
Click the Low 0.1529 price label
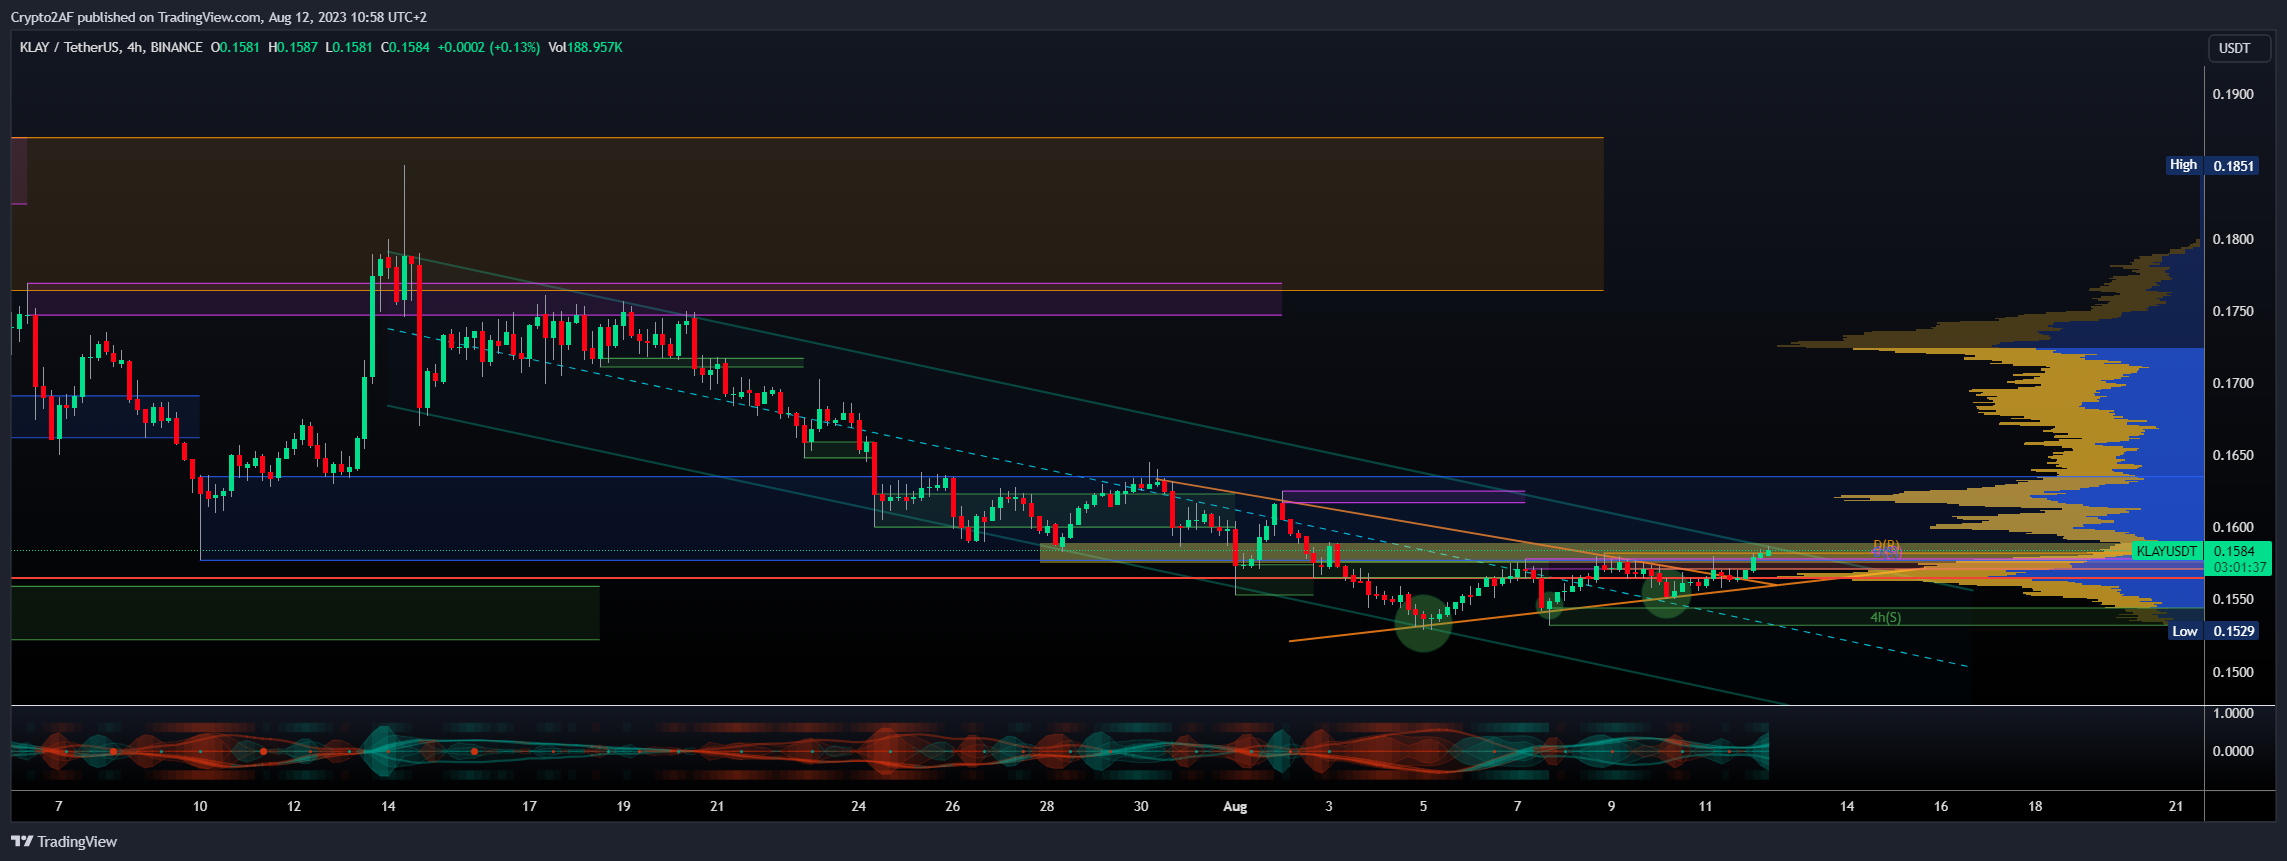coord(2214,631)
